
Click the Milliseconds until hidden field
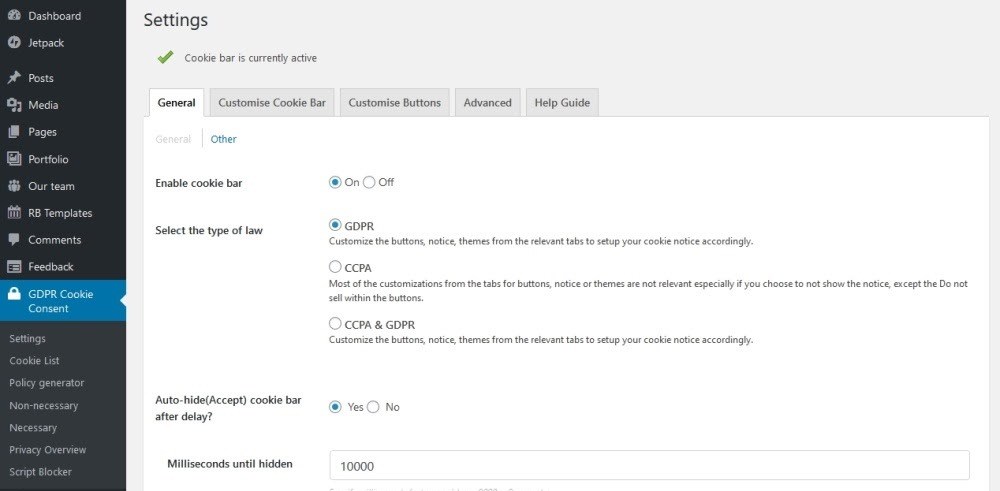649,465
